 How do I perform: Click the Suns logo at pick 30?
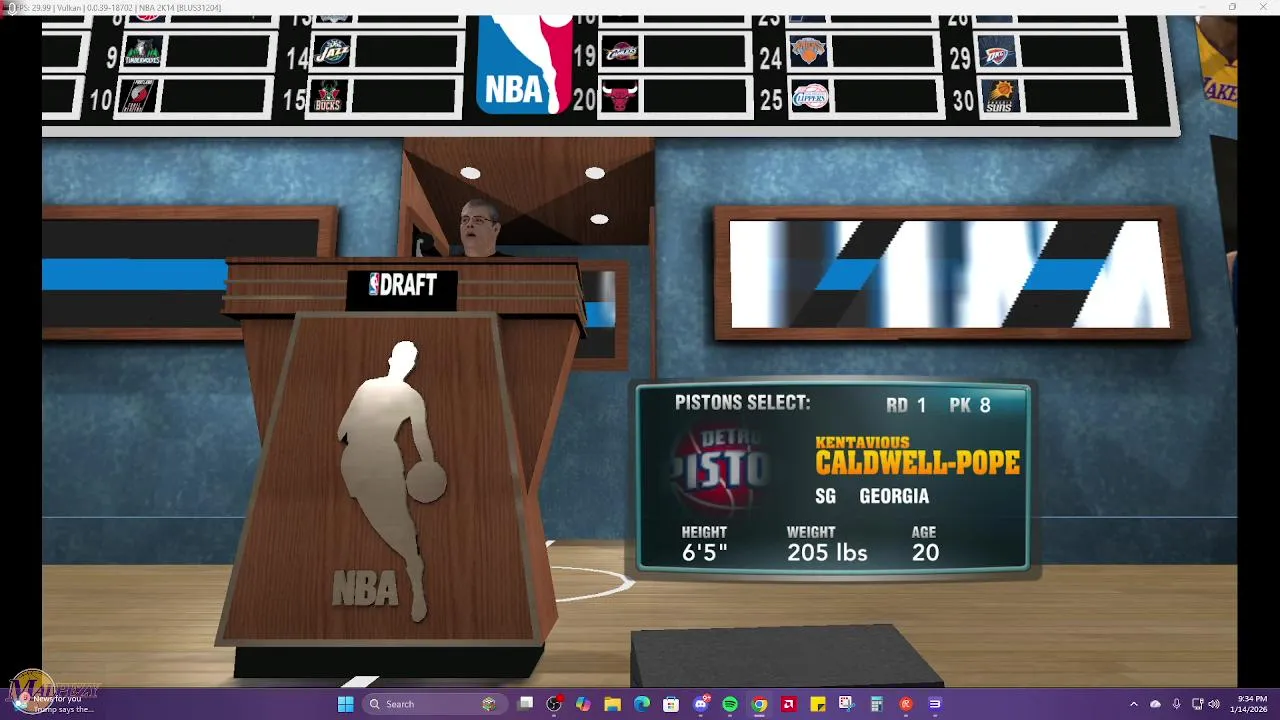(1001, 96)
